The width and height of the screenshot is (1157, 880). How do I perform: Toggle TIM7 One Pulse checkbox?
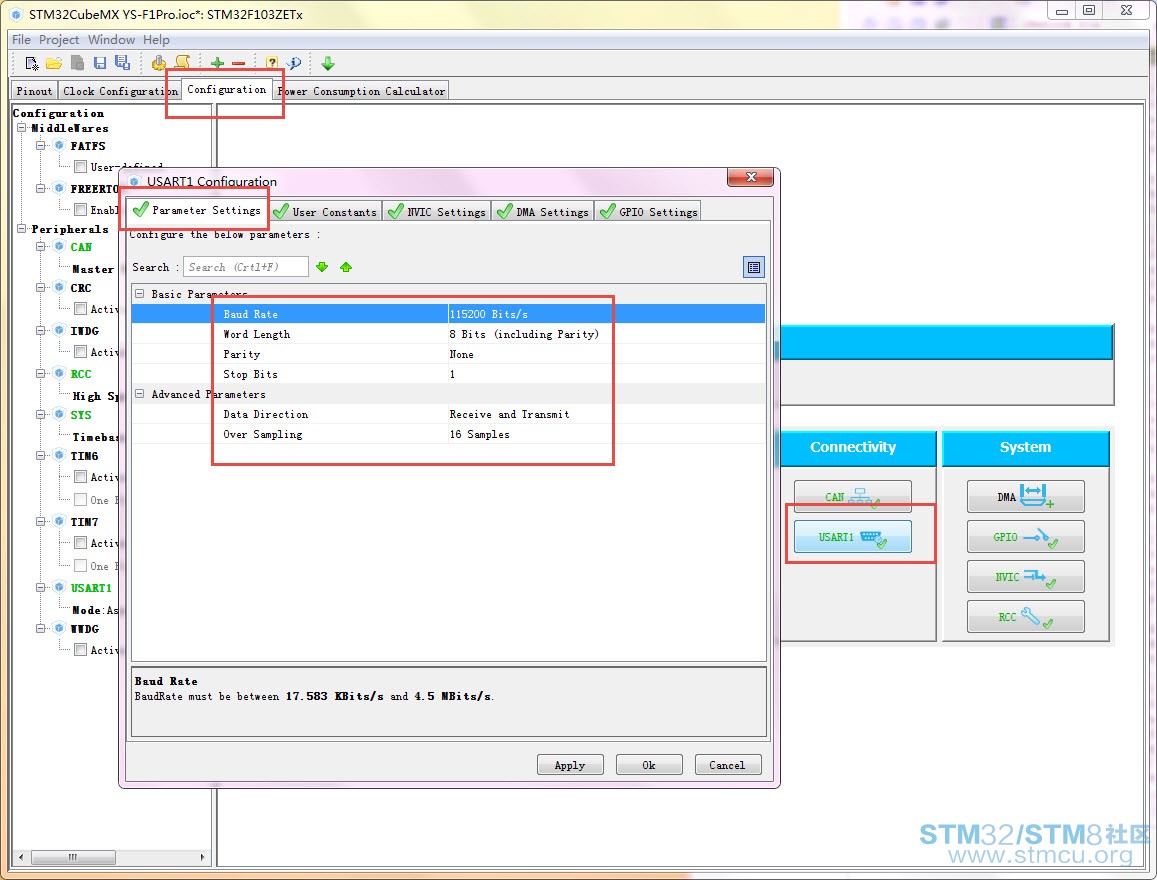pyautogui.click(x=80, y=566)
